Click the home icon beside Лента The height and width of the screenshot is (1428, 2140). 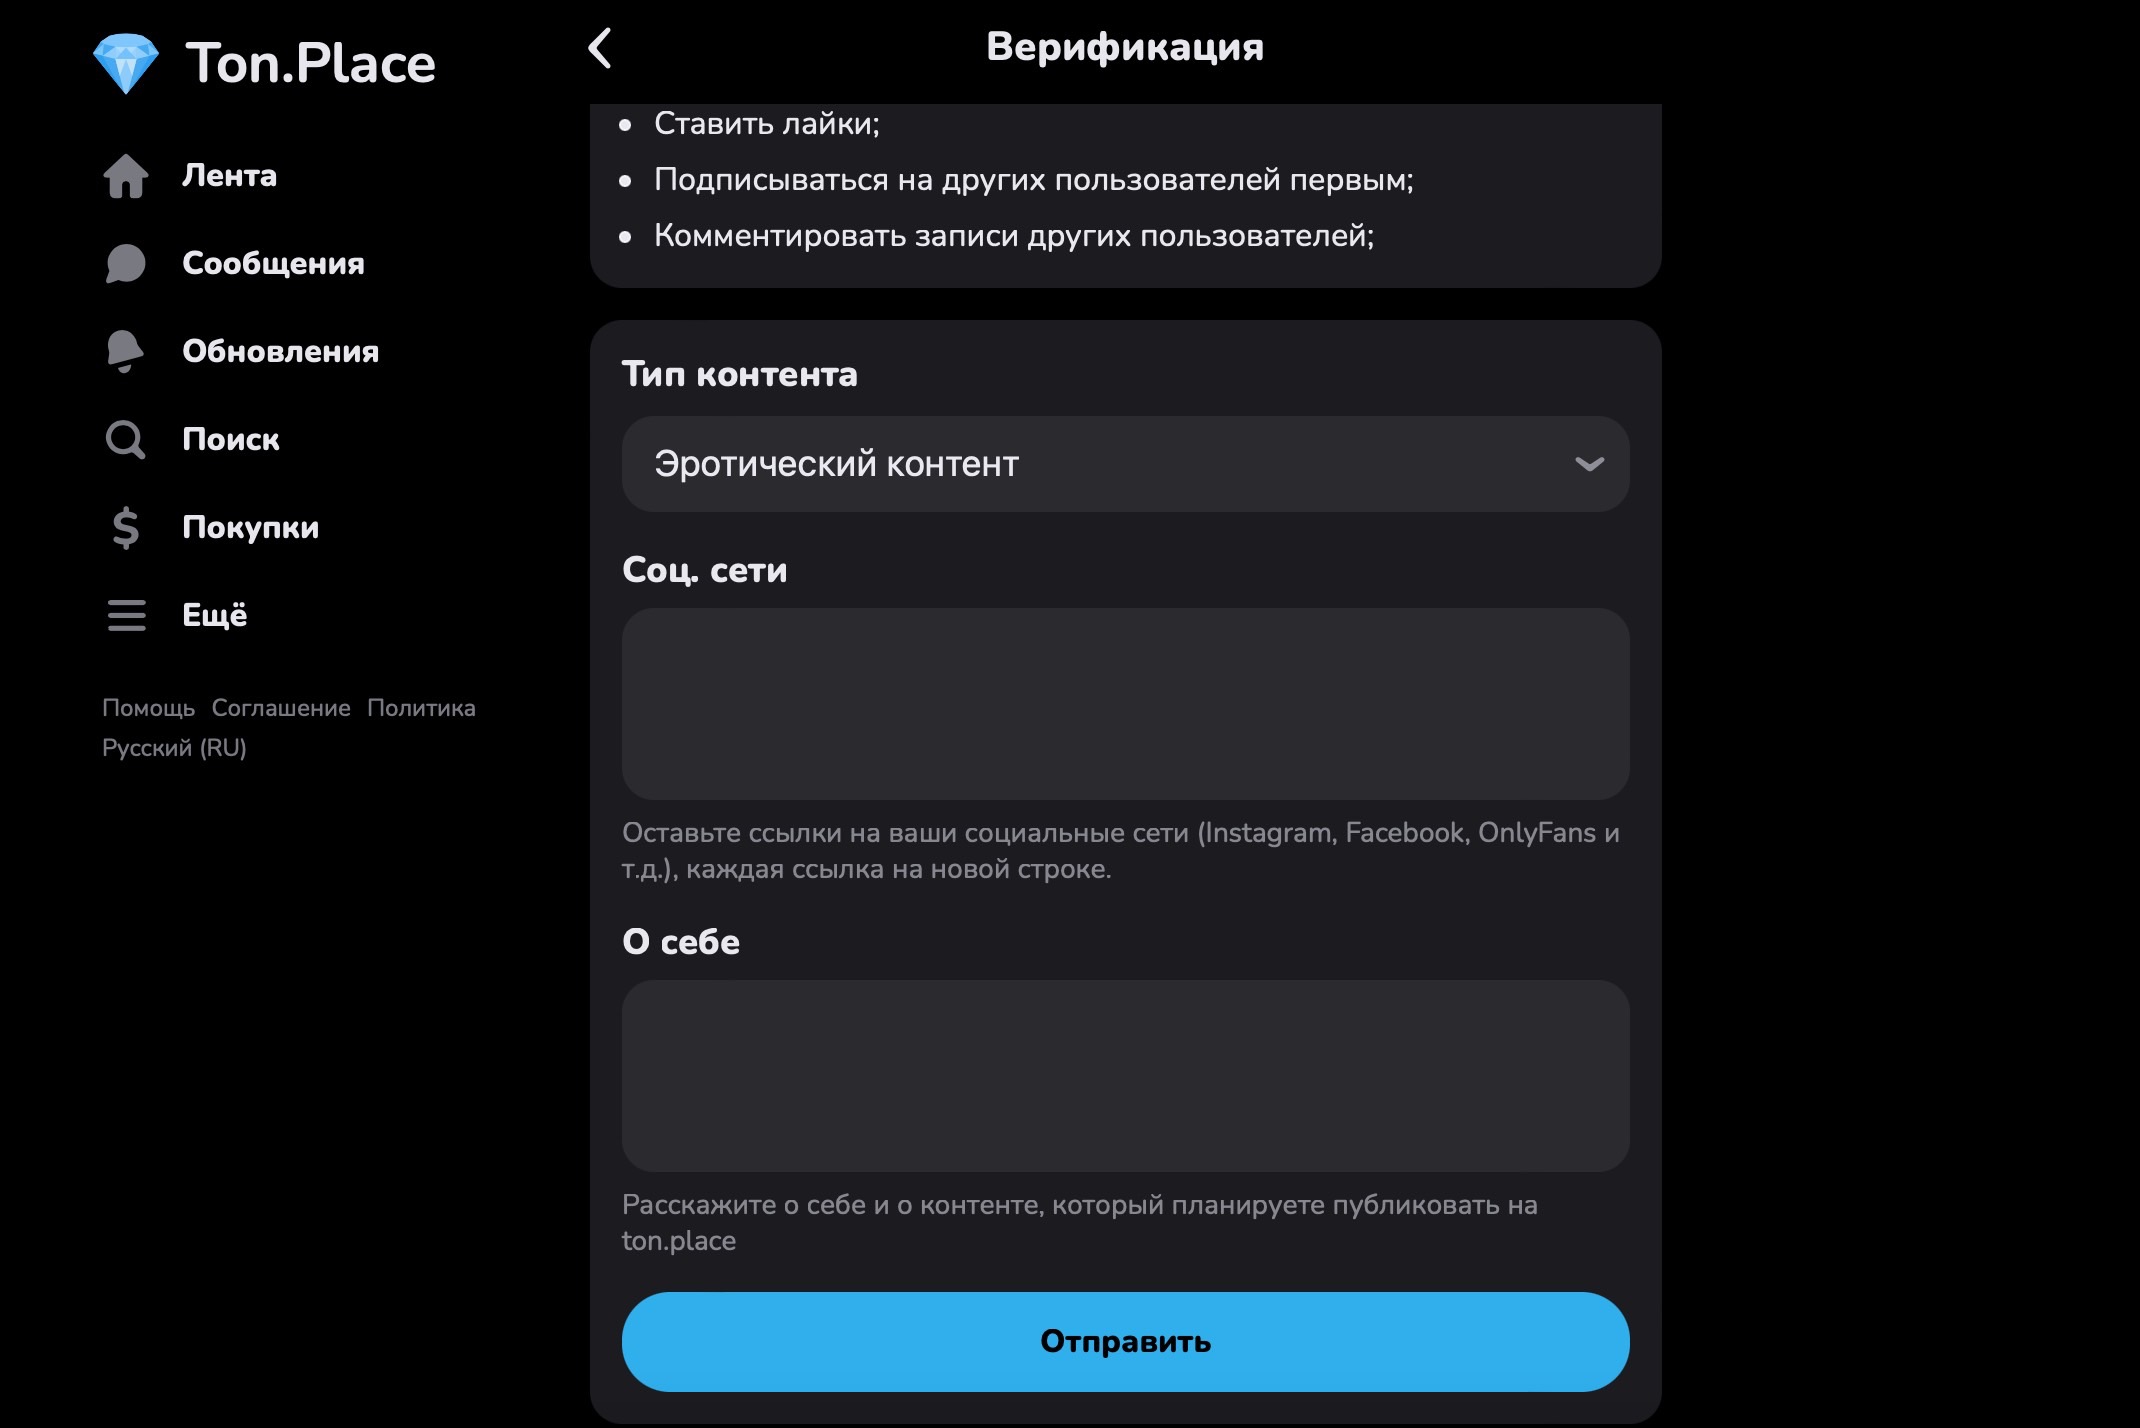[126, 176]
